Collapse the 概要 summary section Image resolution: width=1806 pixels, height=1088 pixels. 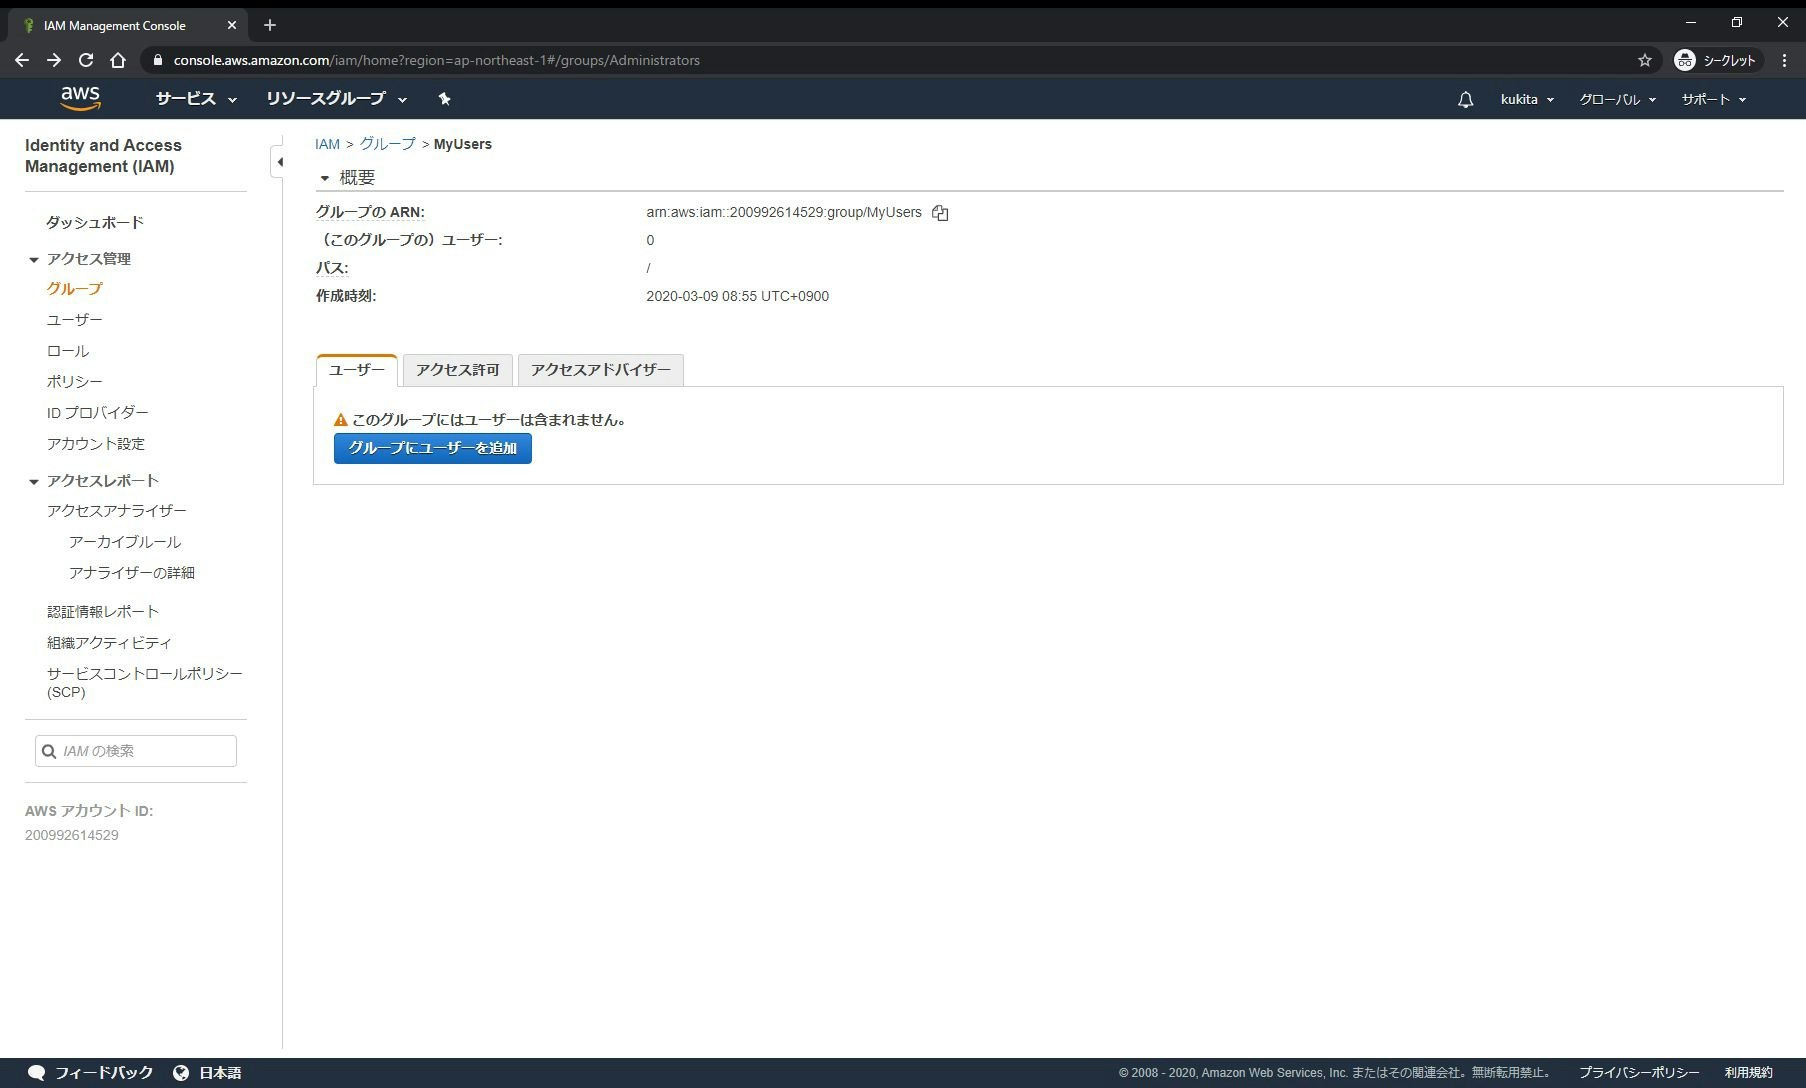(324, 178)
